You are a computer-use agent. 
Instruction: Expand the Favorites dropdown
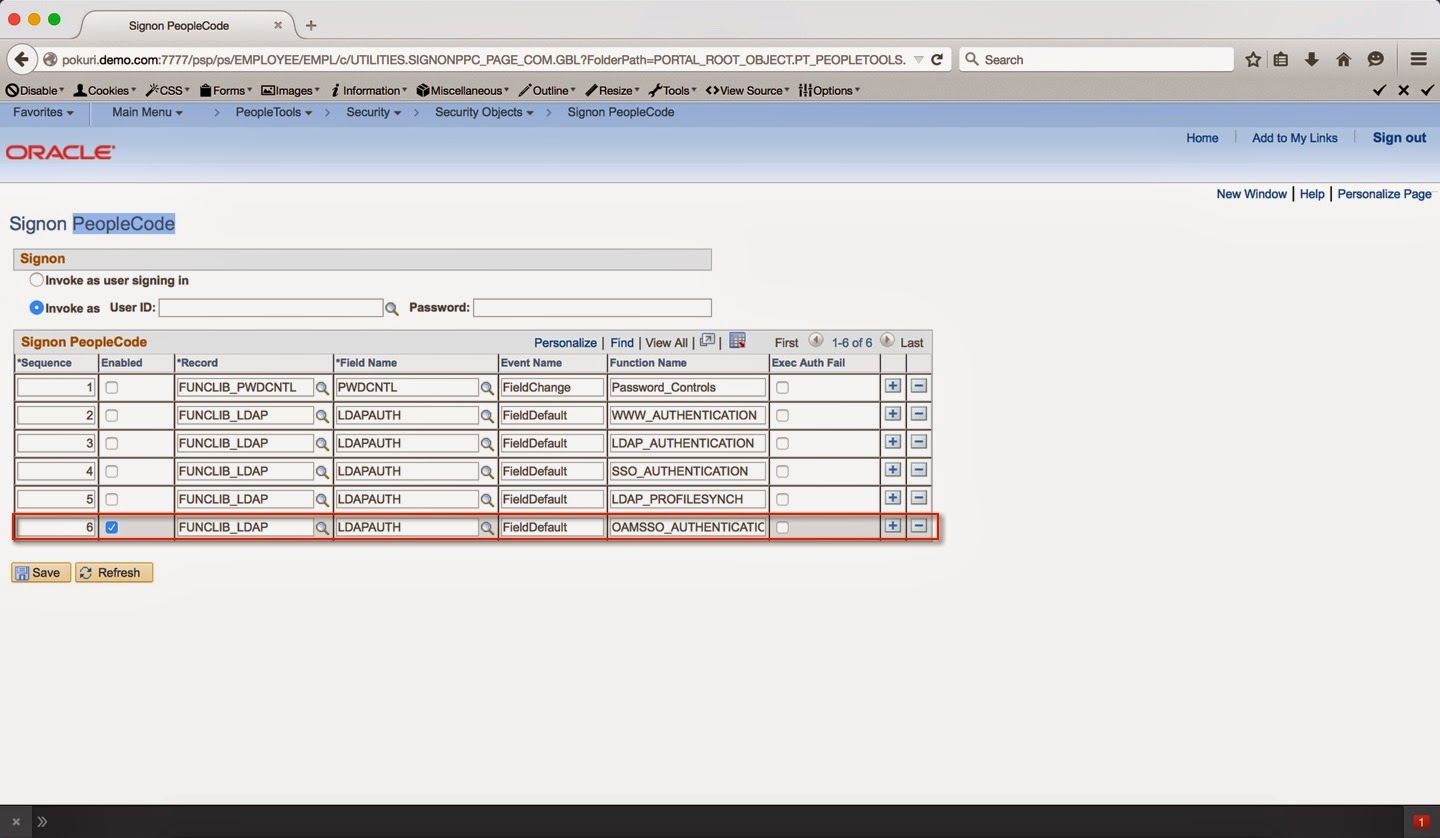pyautogui.click(x=40, y=112)
